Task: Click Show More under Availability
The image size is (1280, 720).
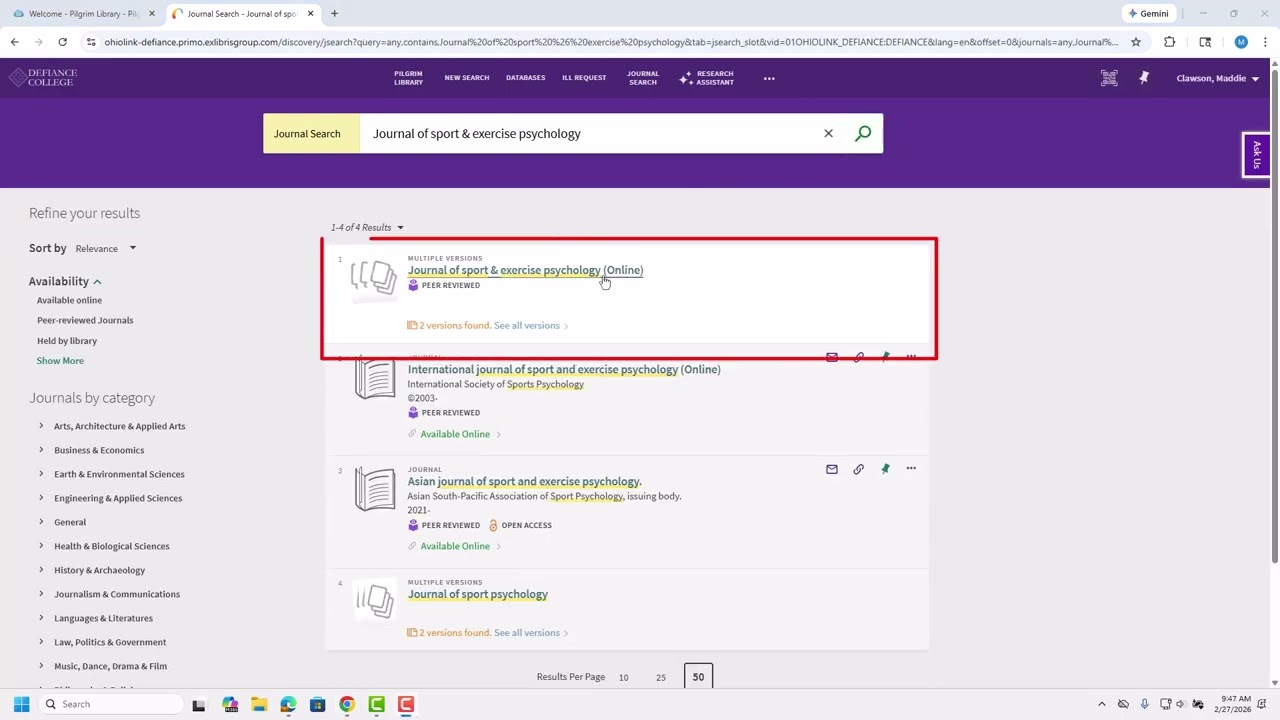Action: click(x=60, y=361)
